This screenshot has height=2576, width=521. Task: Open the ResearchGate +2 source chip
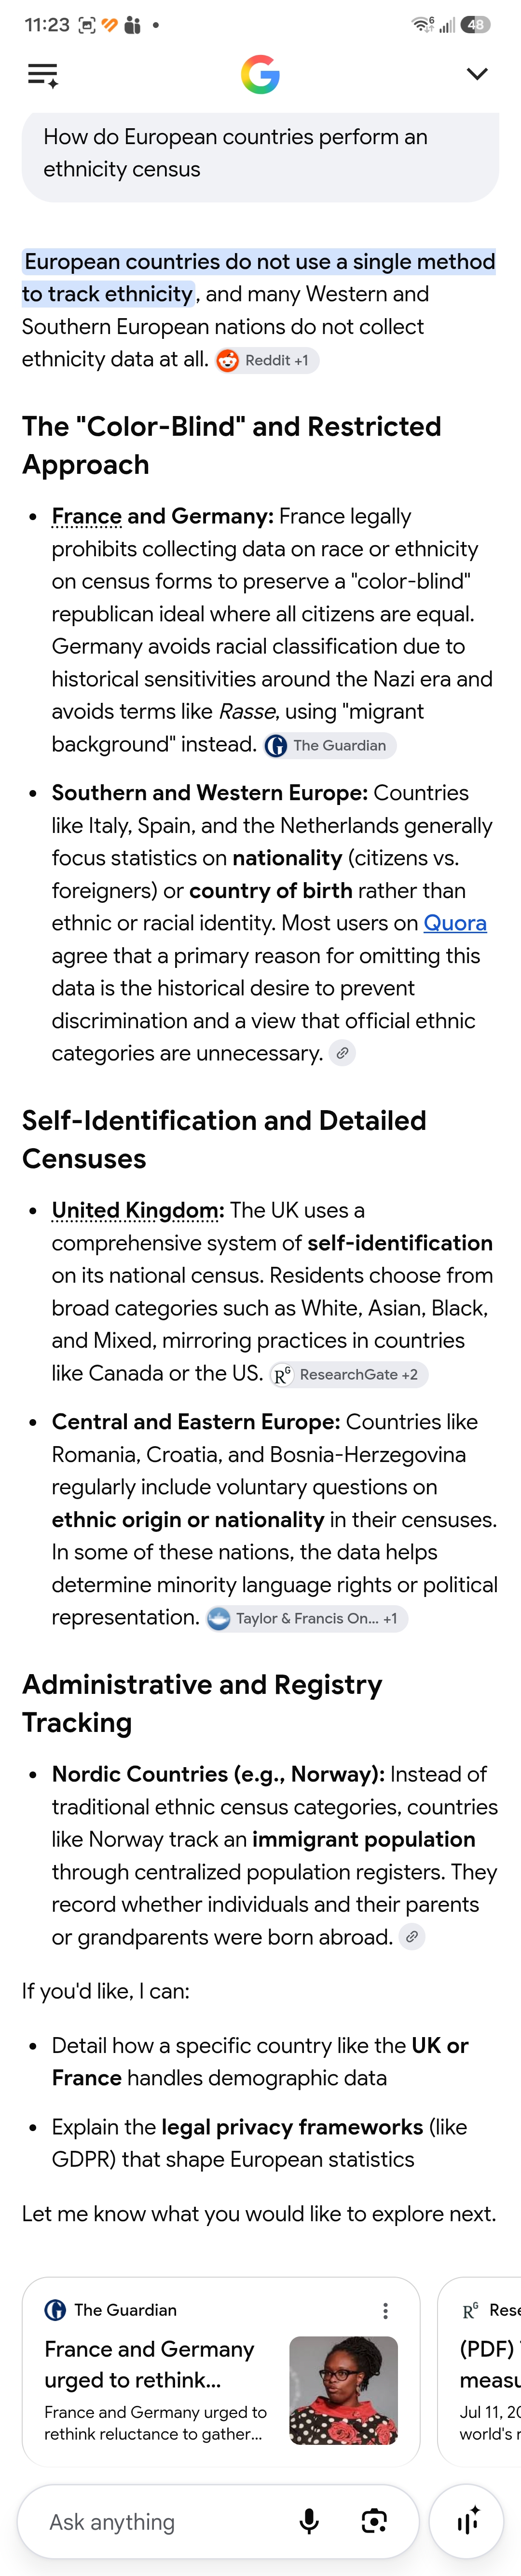click(349, 1375)
